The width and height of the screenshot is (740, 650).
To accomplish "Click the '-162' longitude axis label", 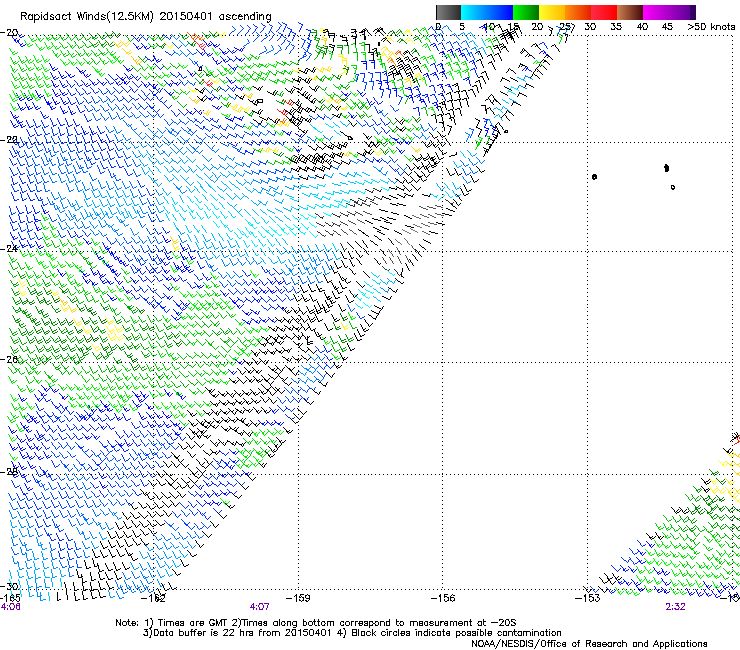I will [154, 599].
